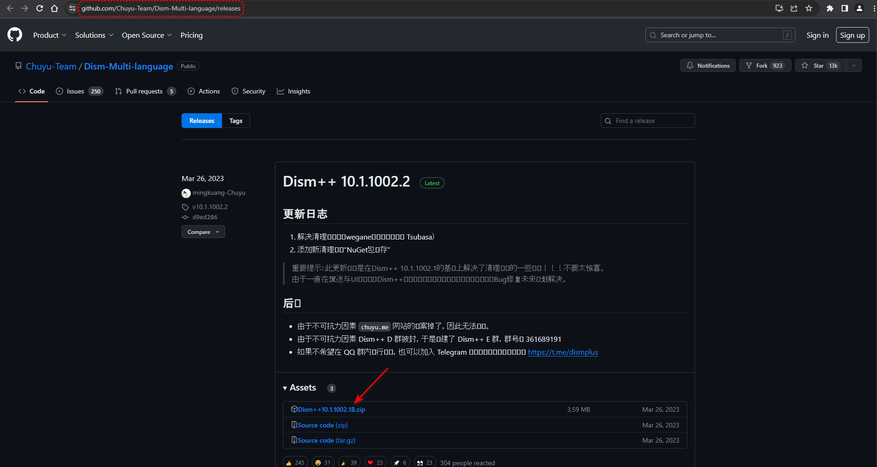This screenshot has width=877, height=467.
Task: Switch to the Tags view
Action: pyautogui.click(x=236, y=121)
